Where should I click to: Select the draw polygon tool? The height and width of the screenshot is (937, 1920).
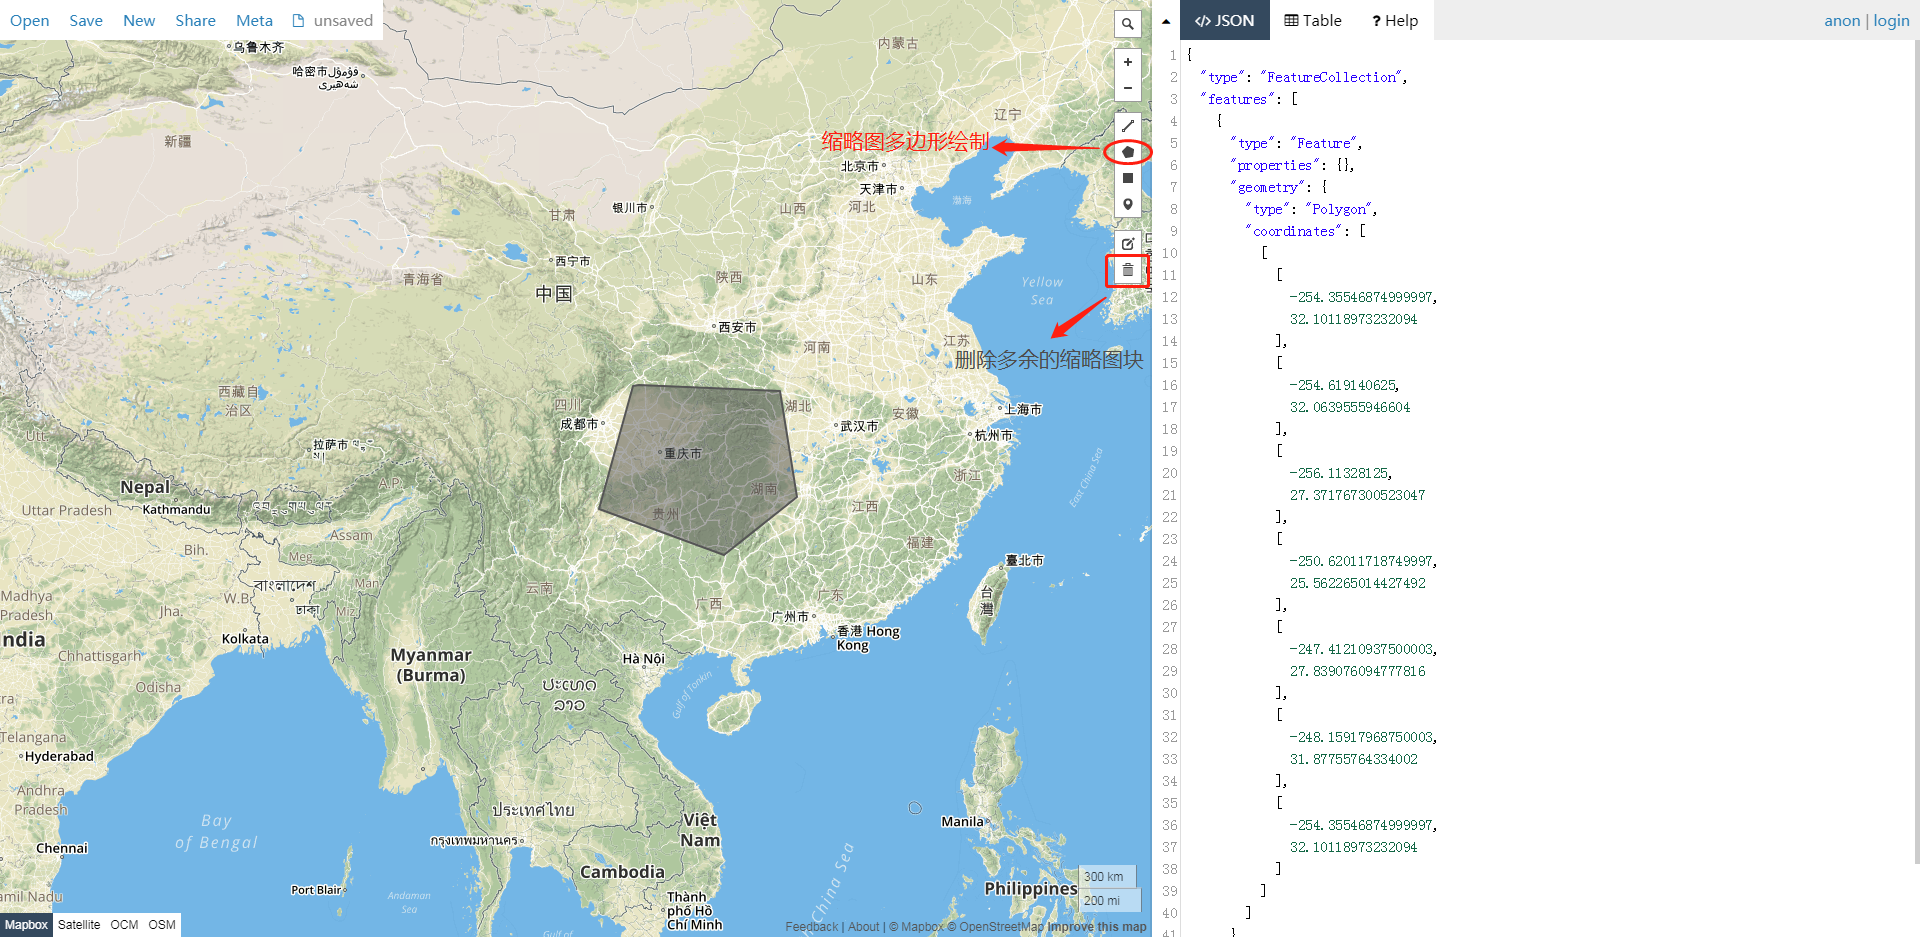coord(1127,152)
